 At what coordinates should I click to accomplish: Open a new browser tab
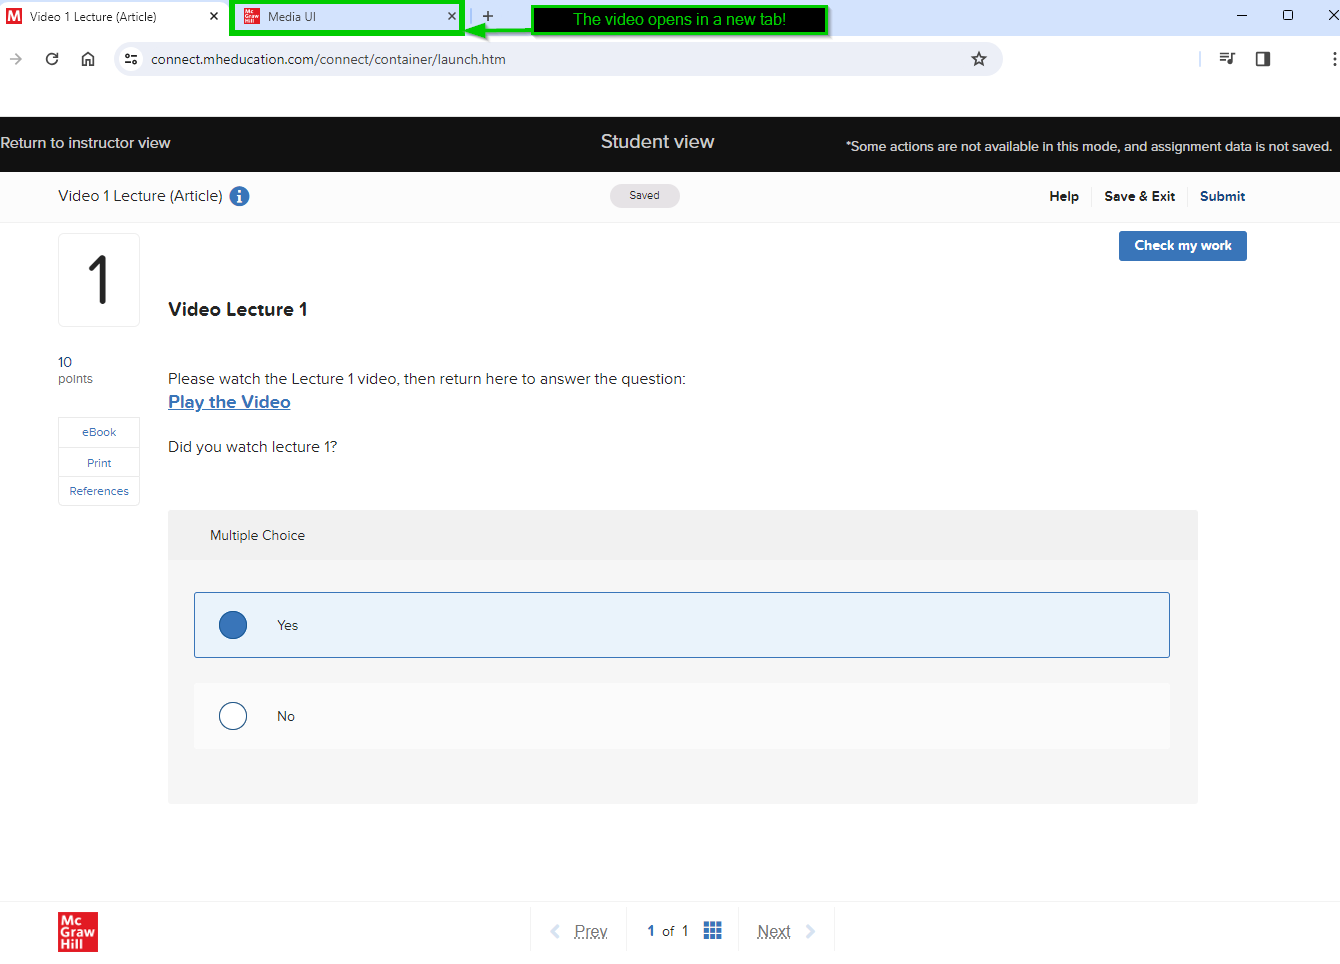click(x=488, y=17)
